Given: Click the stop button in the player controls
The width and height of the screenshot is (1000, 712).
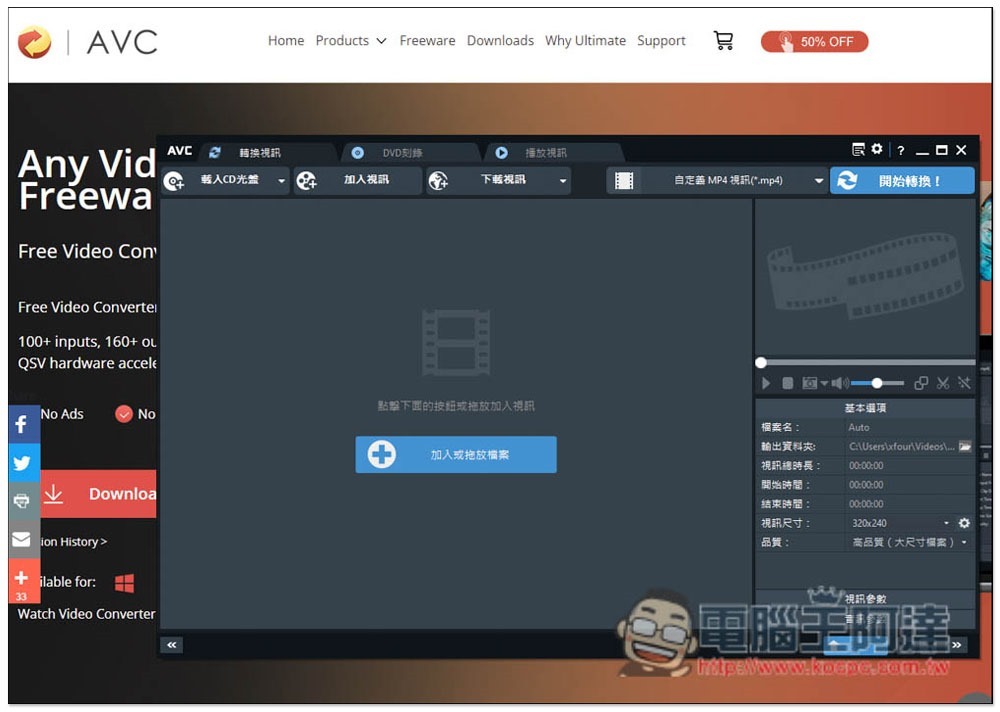Looking at the screenshot, I should click(788, 383).
